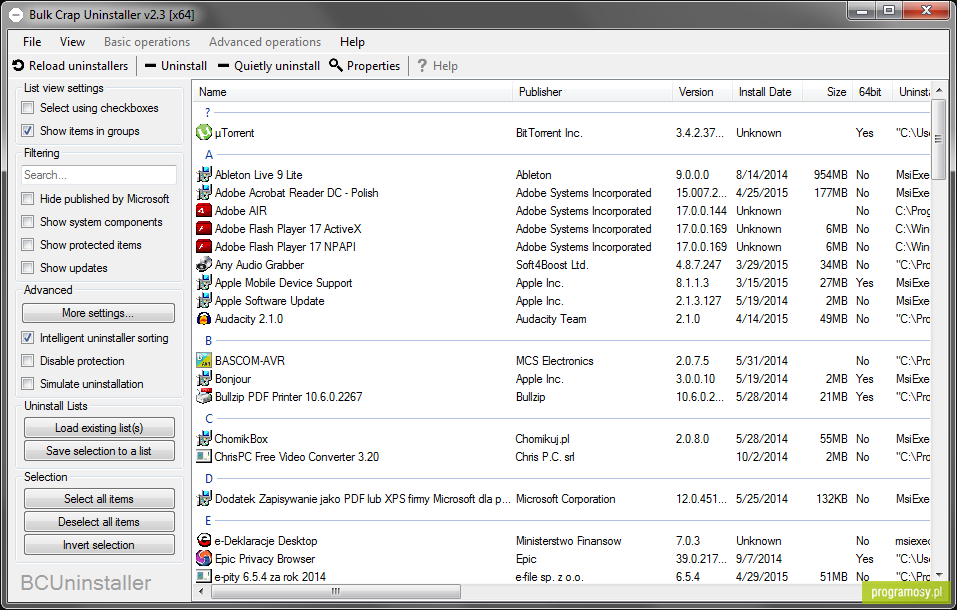
Task: Click the More settings... button
Action: 98,313
